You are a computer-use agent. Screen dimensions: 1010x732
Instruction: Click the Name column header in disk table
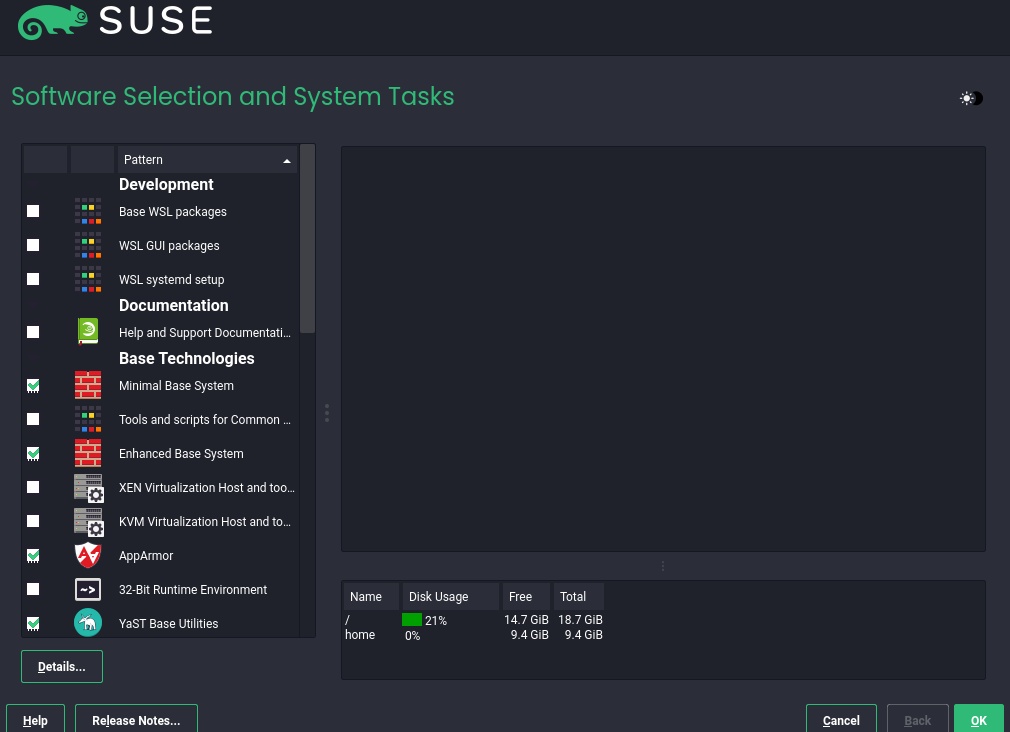(370, 597)
